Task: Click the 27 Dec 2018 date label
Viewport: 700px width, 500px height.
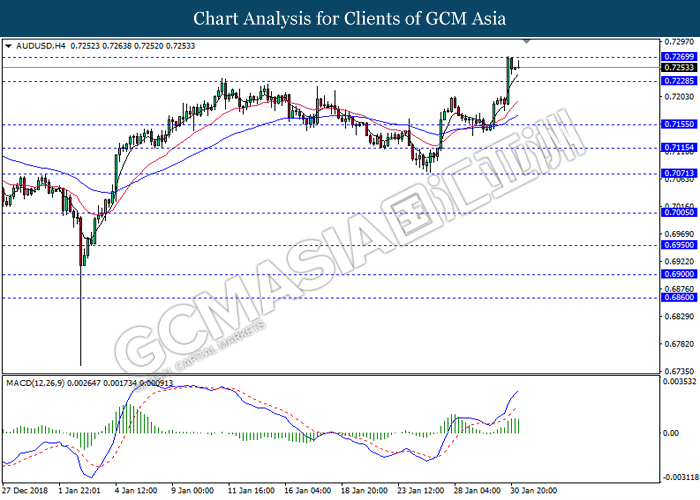Action: [25, 490]
